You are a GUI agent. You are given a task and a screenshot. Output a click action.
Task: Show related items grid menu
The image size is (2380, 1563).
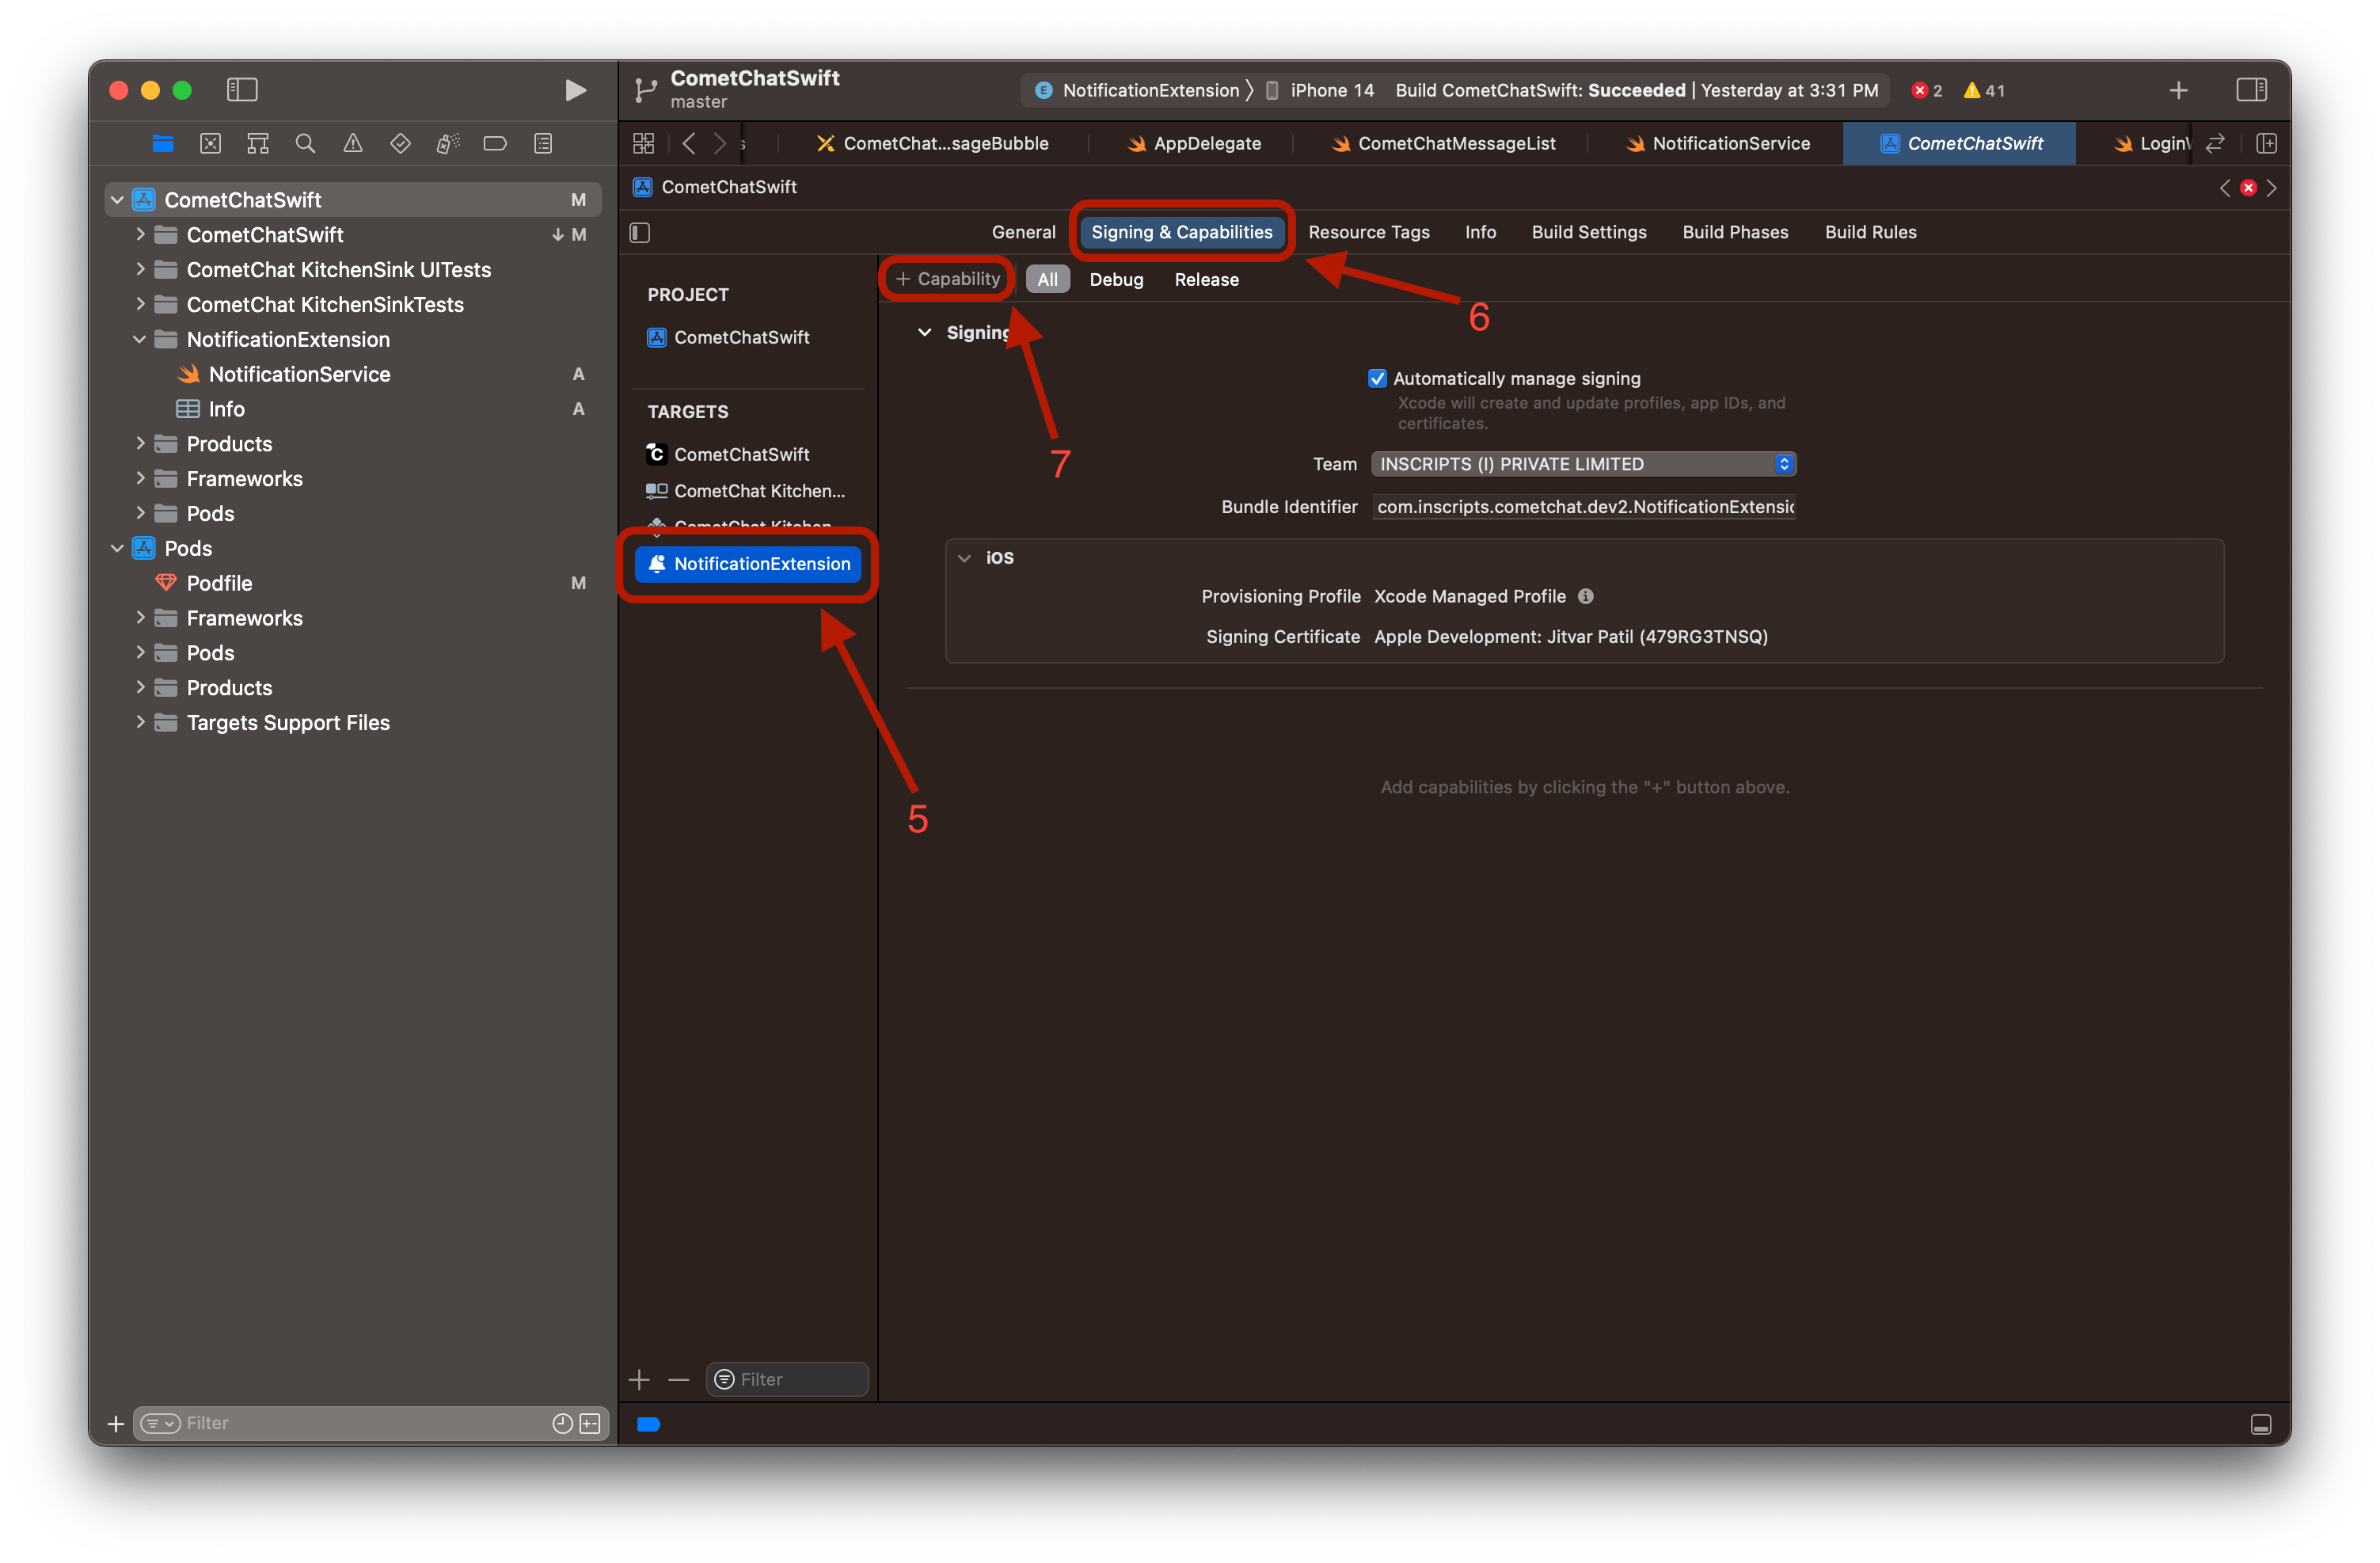point(644,143)
